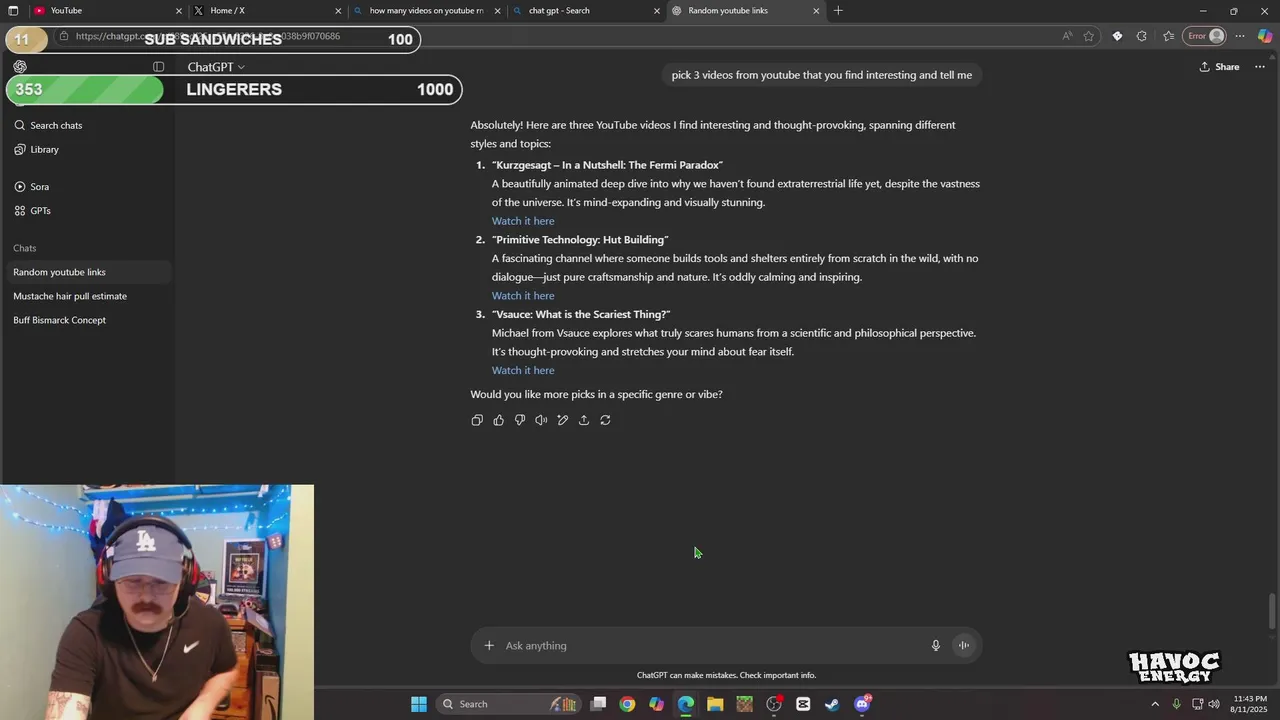Open the volume control in system tray

point(1214,704)
